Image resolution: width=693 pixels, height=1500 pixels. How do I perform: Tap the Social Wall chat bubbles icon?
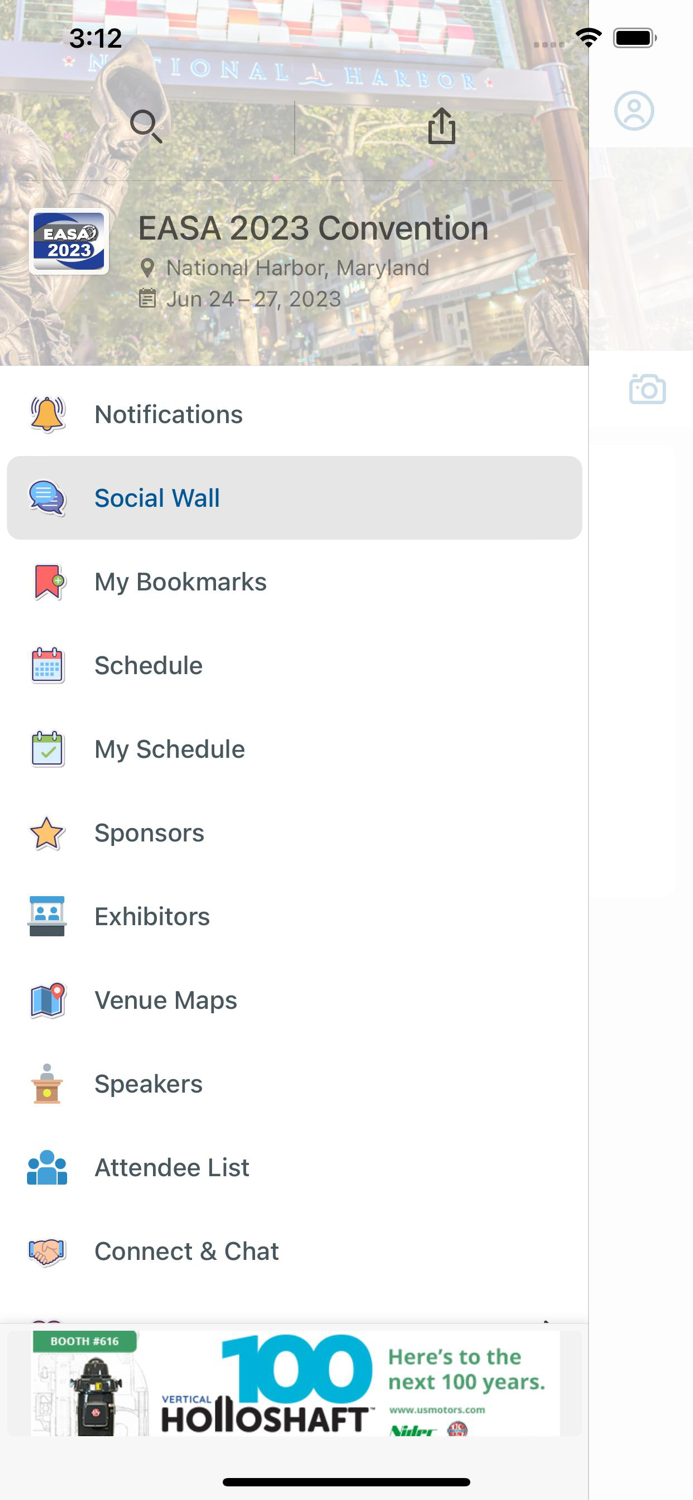pyautogui.click(x=46, y=497)
